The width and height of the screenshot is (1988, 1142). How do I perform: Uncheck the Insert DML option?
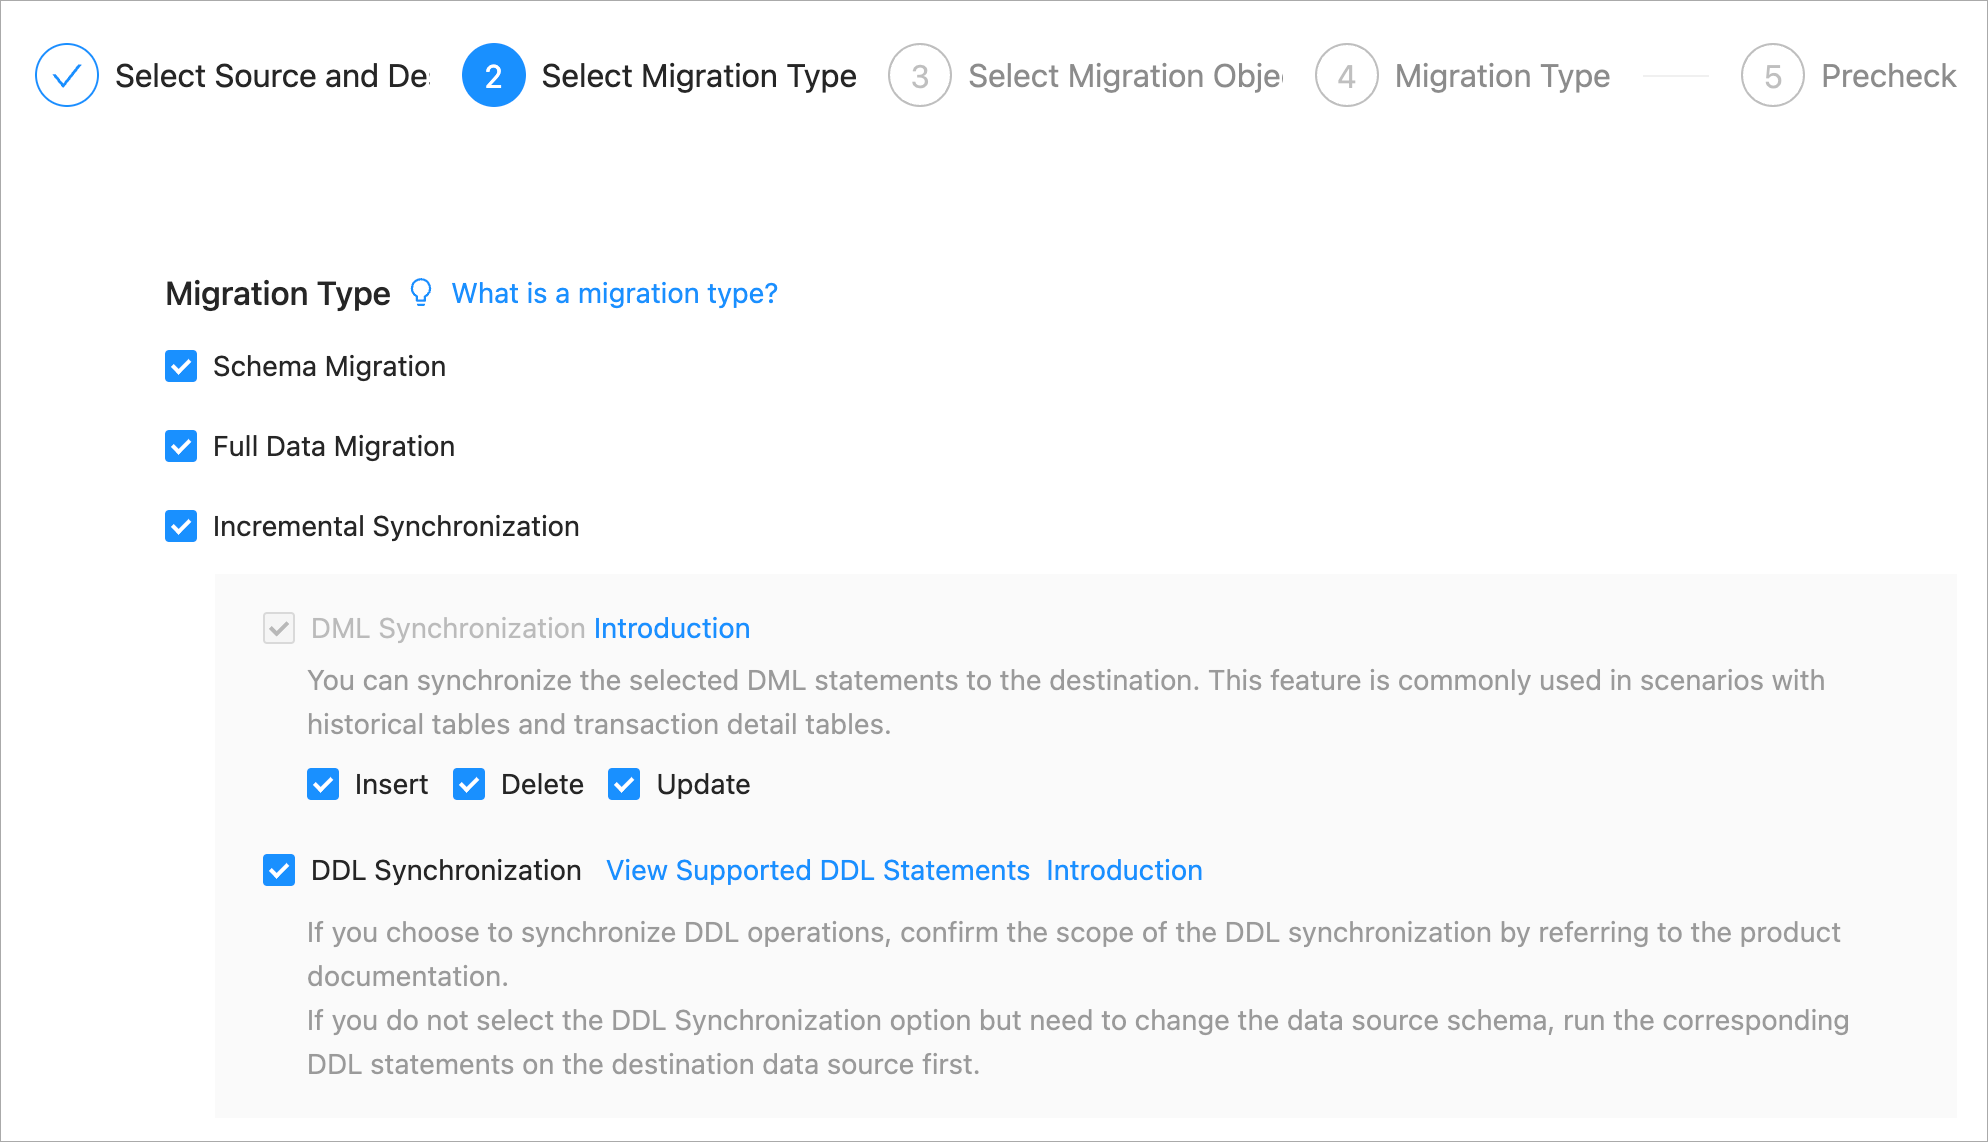[x=323, y=784]
